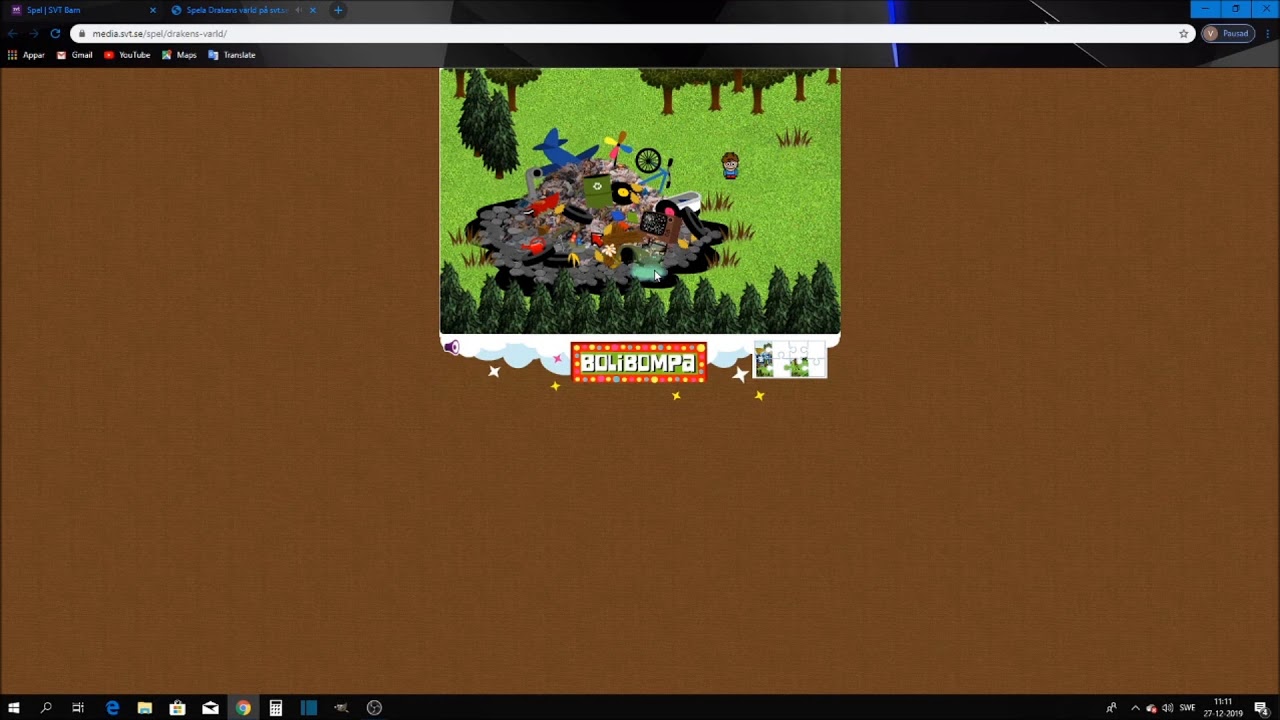Open Windows taskbar search
Viewport: 1280px width, 720px height.
coord(46,708)
